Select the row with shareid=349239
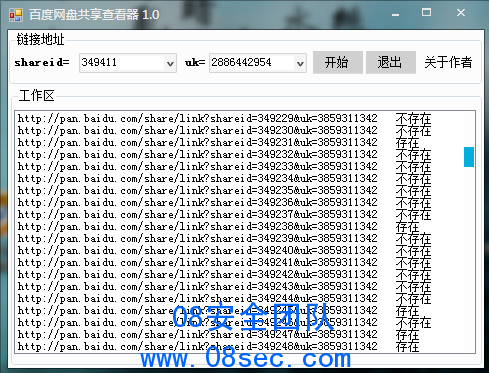 click(x=224, y=239)
